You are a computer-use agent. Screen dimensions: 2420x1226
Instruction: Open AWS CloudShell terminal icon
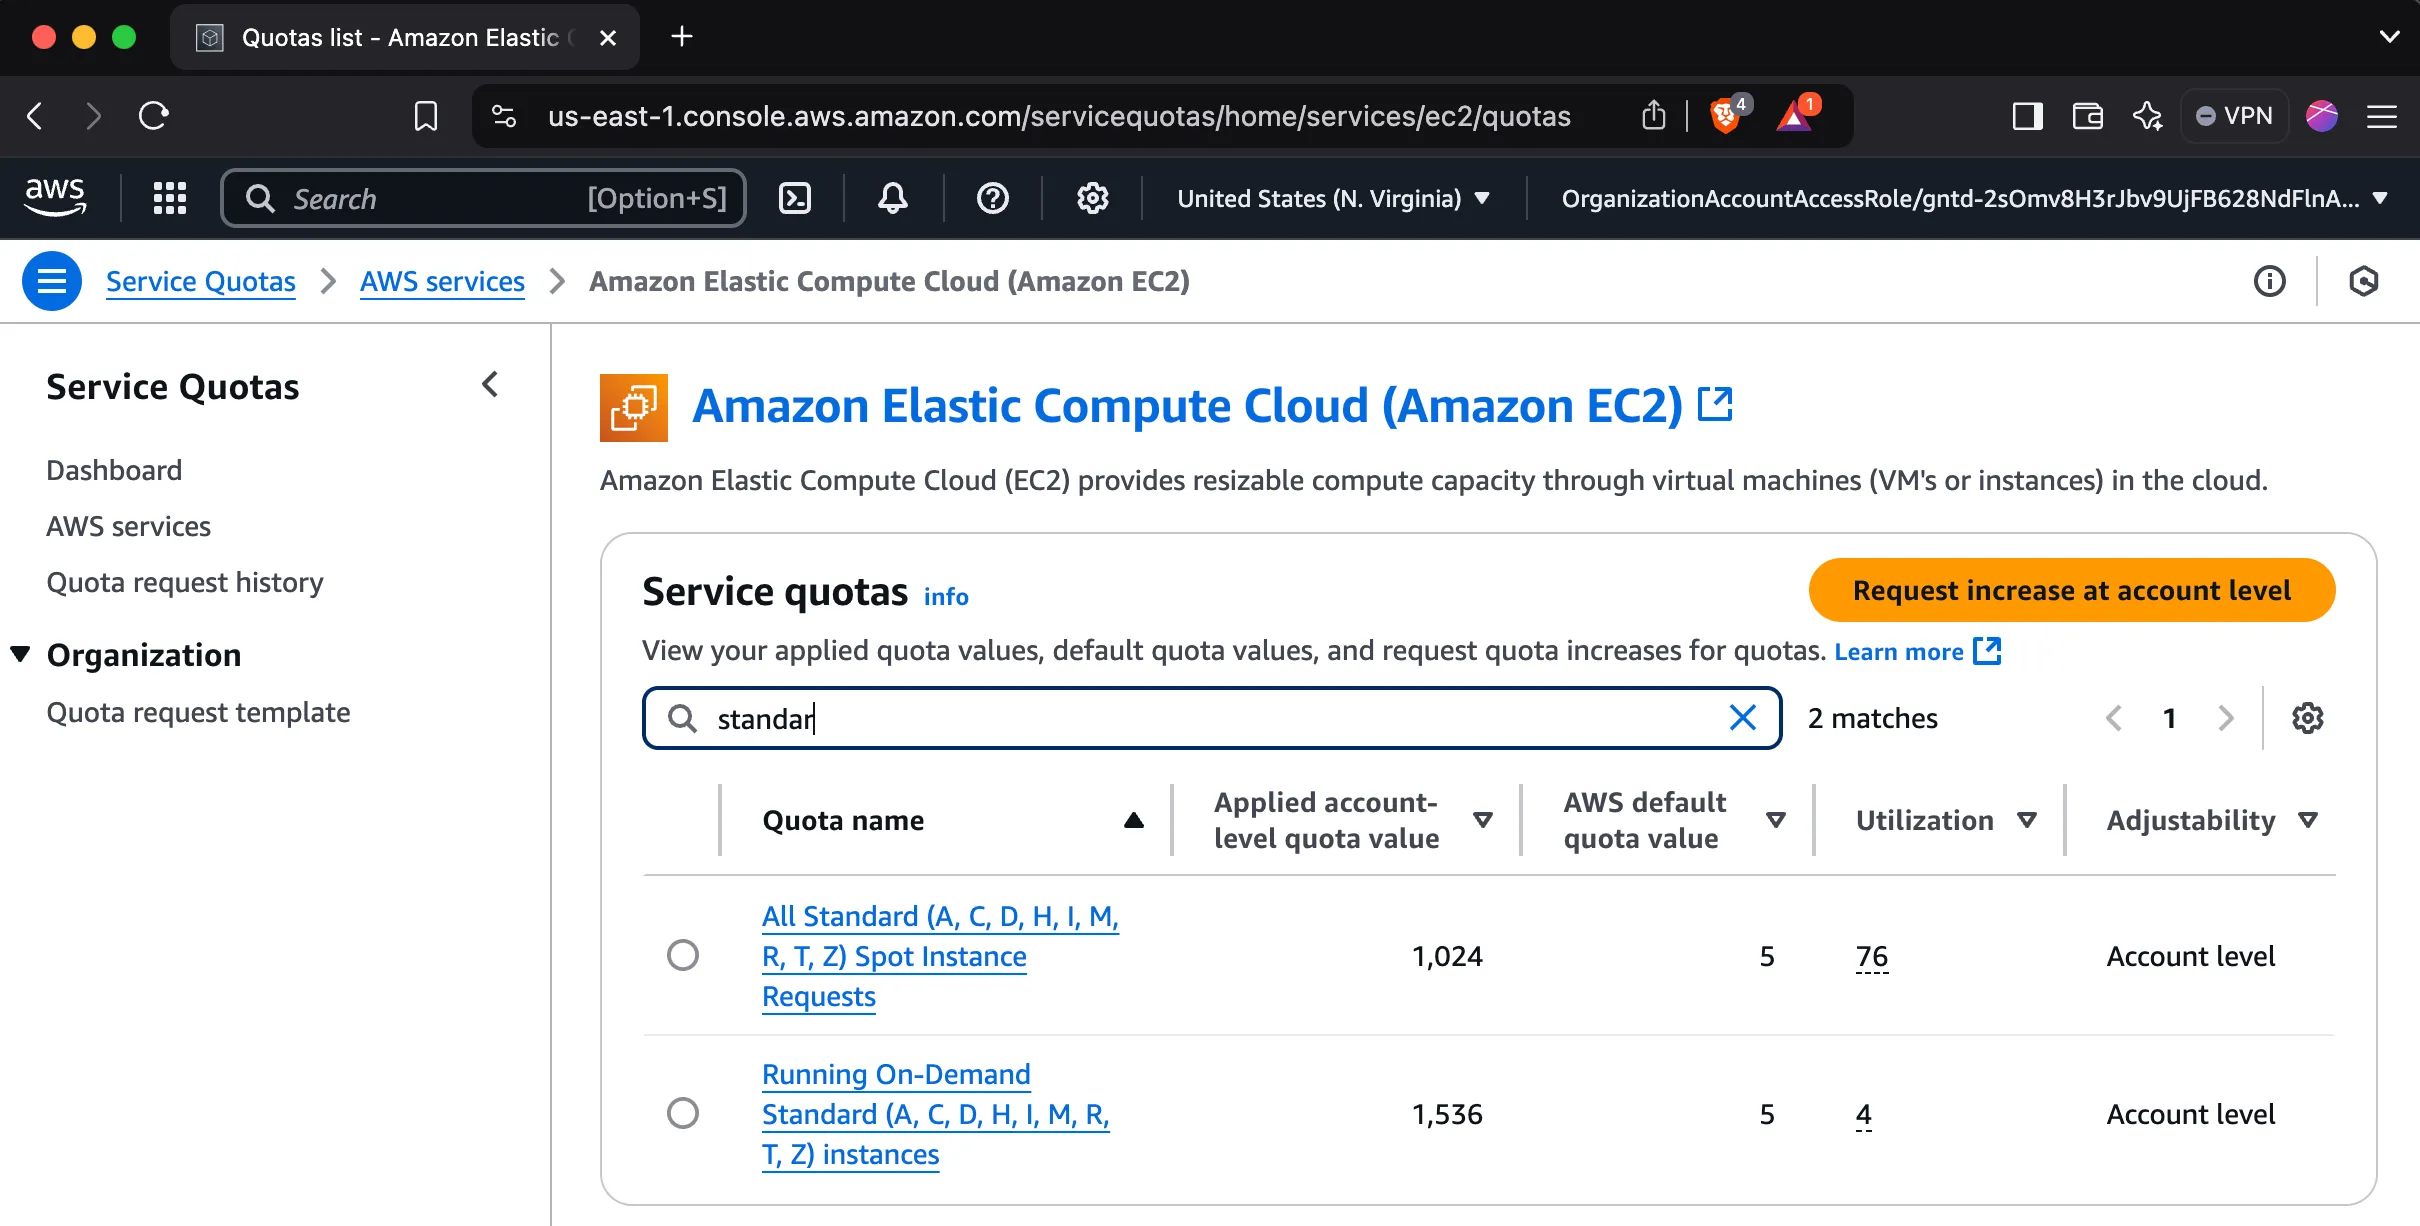[x=795, y=198]
